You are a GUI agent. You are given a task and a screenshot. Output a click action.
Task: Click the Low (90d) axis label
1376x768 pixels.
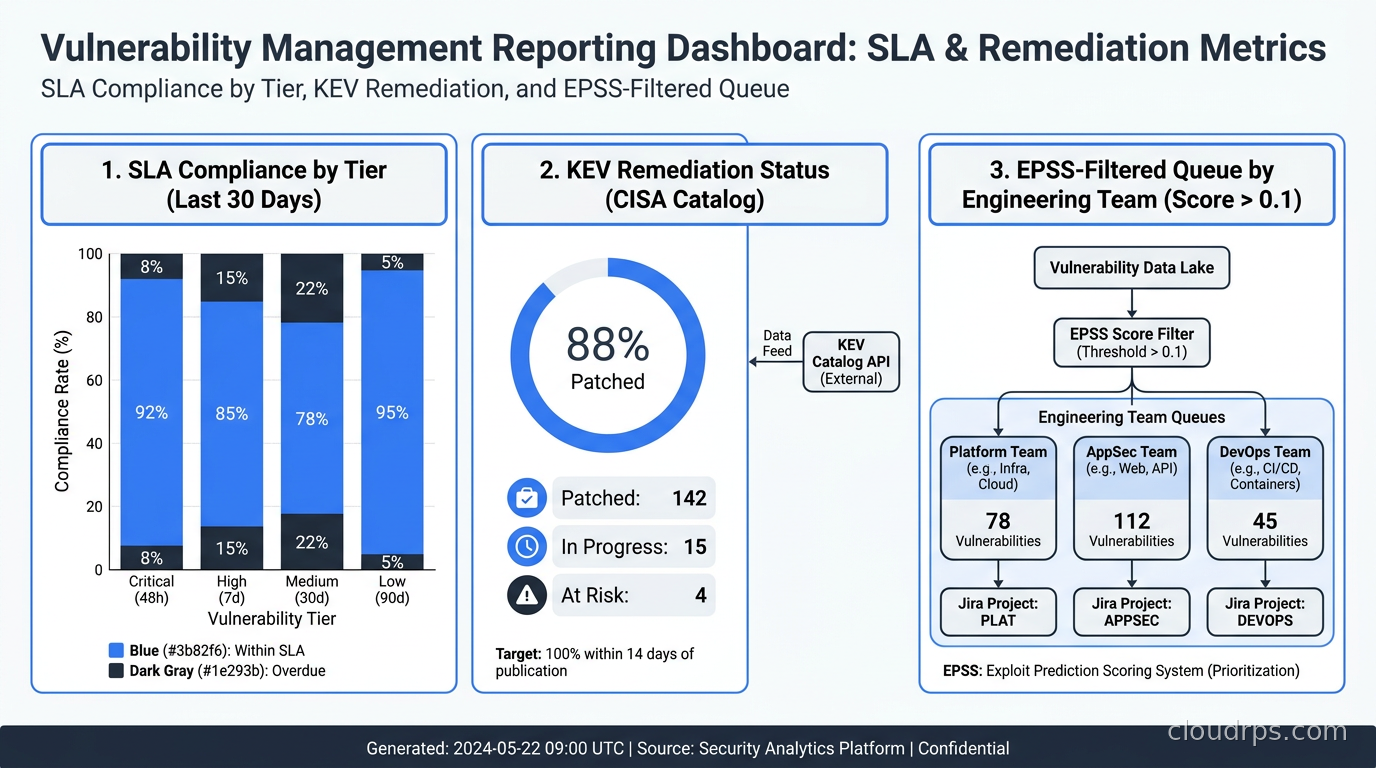pos(392,589)
